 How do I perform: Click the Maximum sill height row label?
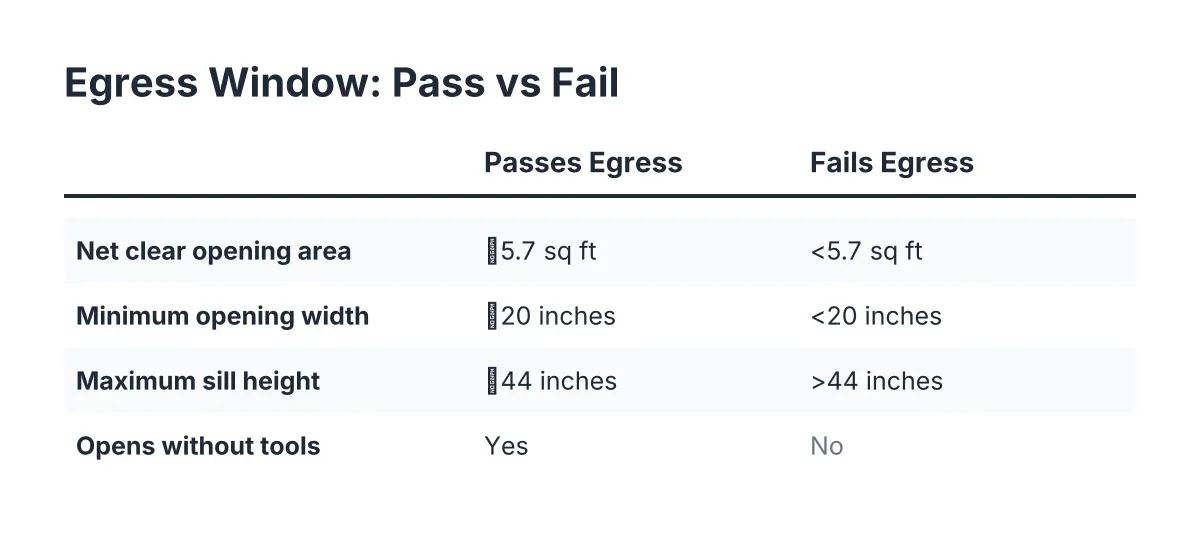[198, 381]
